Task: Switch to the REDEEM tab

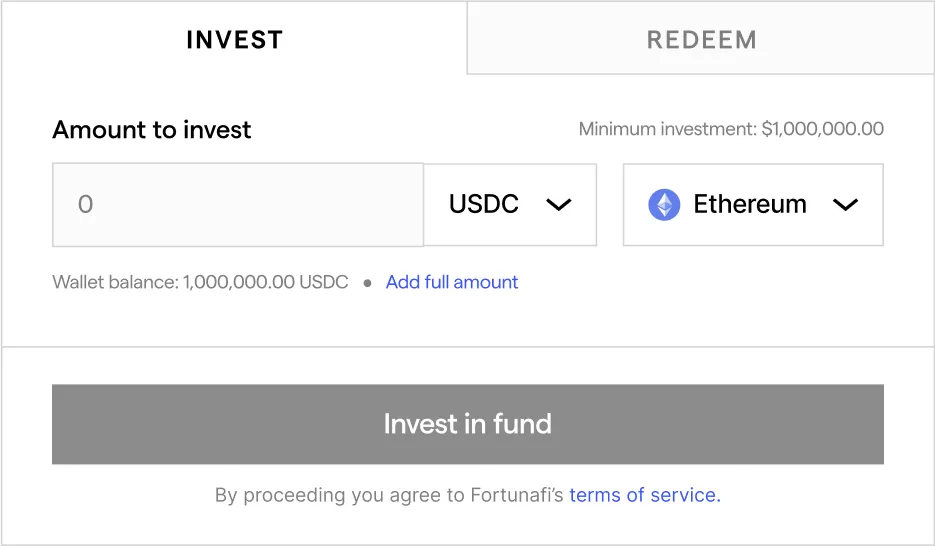Action: pyautogui.click(x=701, y=40)
